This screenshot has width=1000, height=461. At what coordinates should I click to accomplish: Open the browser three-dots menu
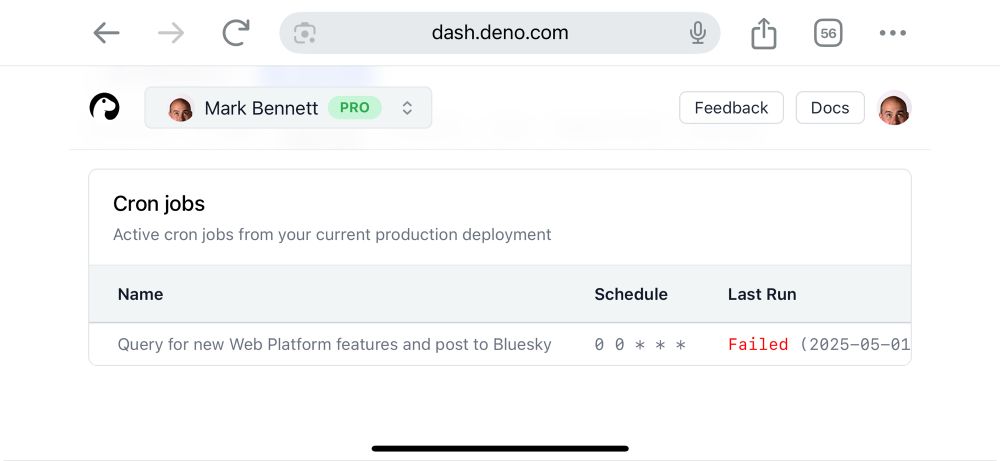click(x=892, y=33)
